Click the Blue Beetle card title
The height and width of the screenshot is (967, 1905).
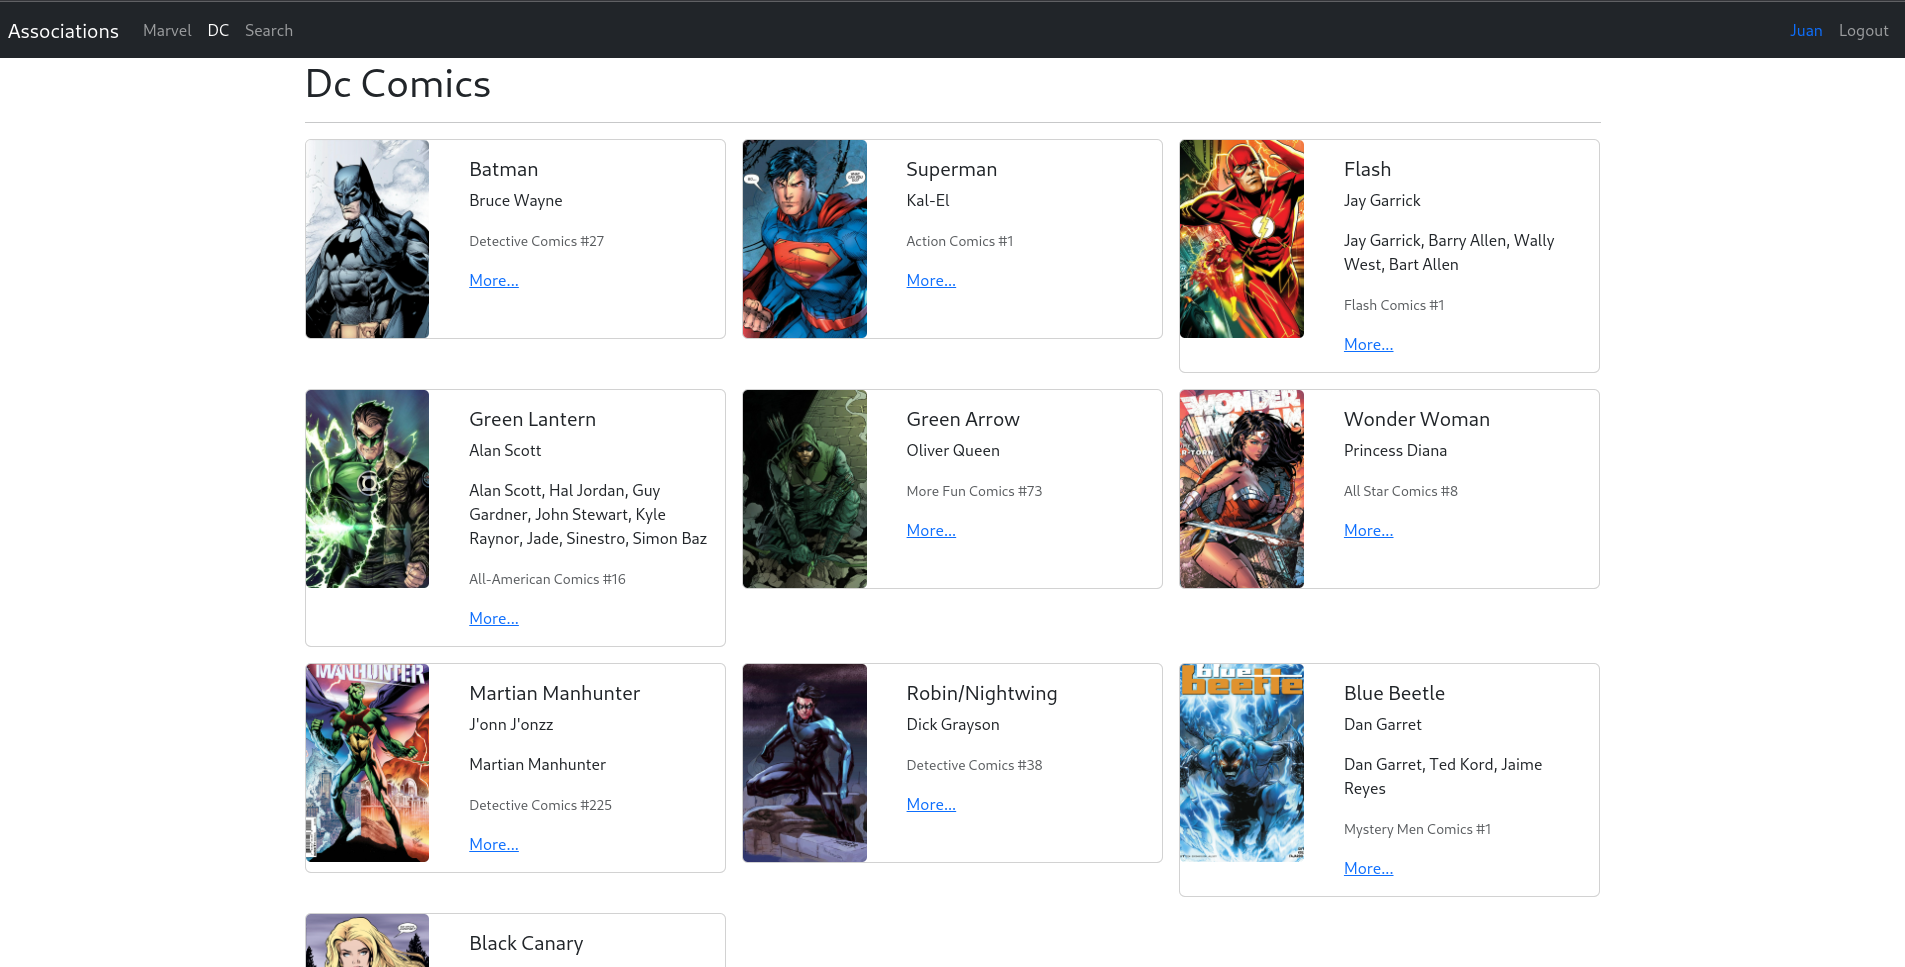(1394, 693)
